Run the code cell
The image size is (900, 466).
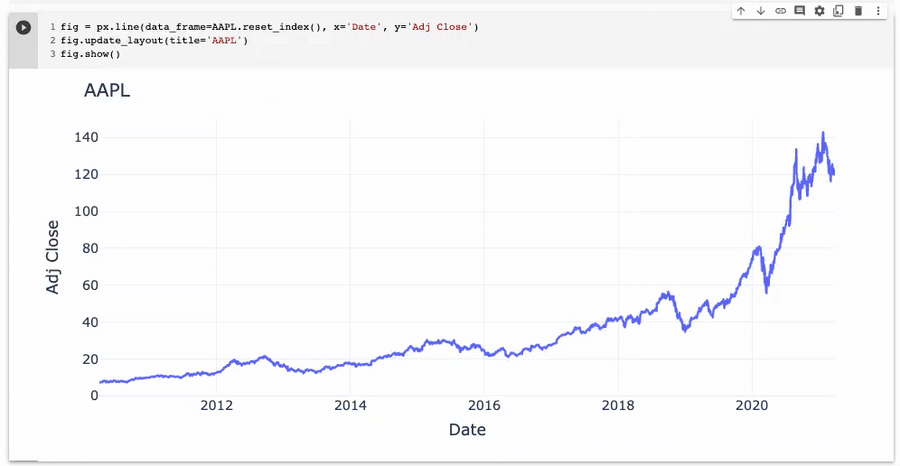click(x=23, y=27)
